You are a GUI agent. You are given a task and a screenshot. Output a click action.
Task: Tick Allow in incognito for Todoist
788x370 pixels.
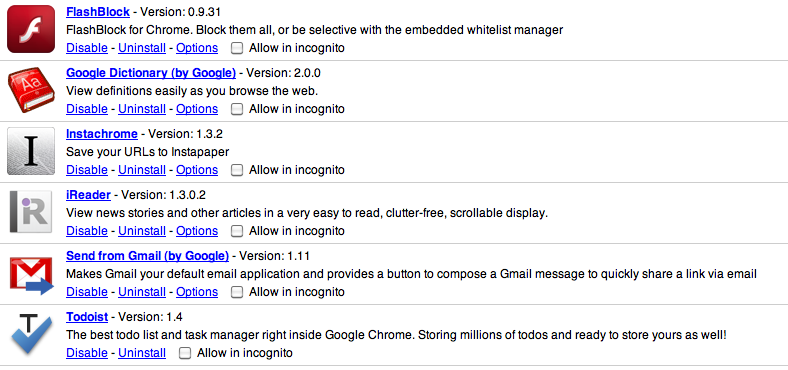coord(185,353)
